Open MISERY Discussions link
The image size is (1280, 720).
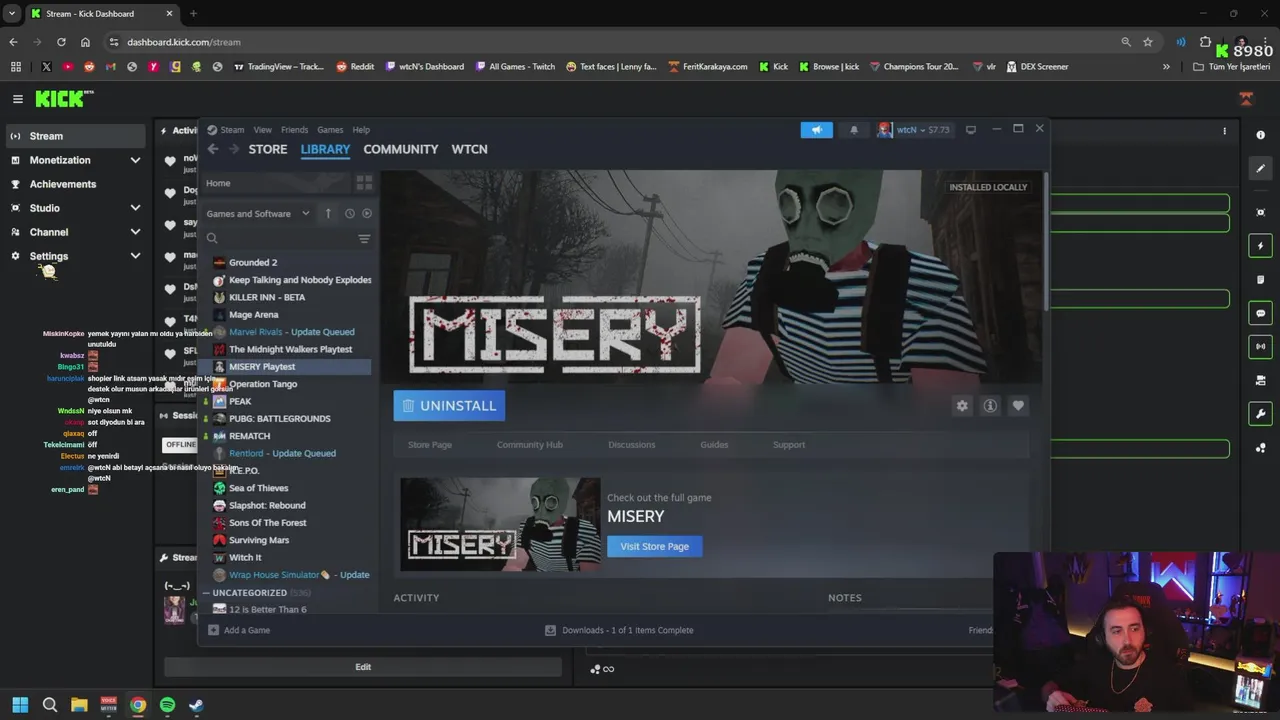632,445
